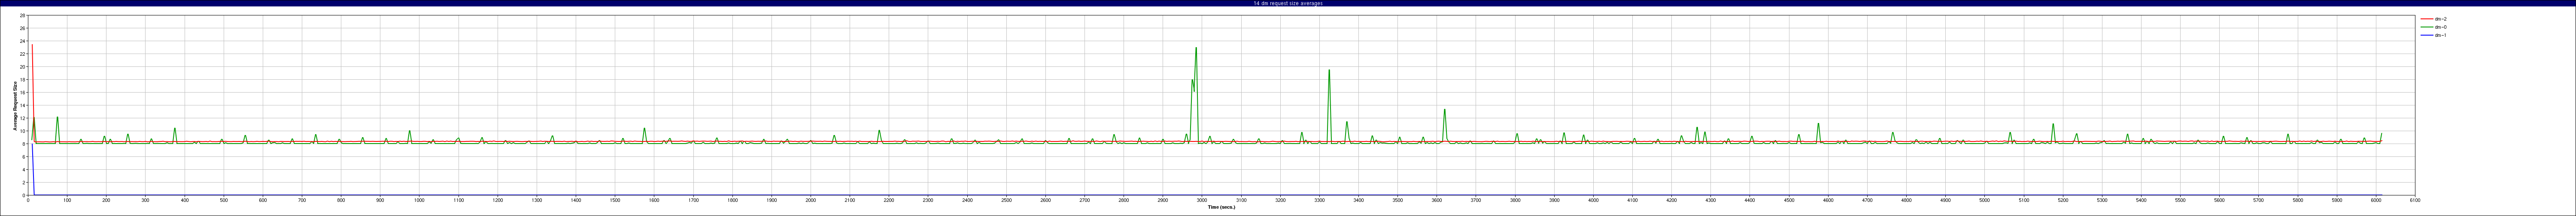Click the tallest green spike near 3000 seconds

point(1196,48)
